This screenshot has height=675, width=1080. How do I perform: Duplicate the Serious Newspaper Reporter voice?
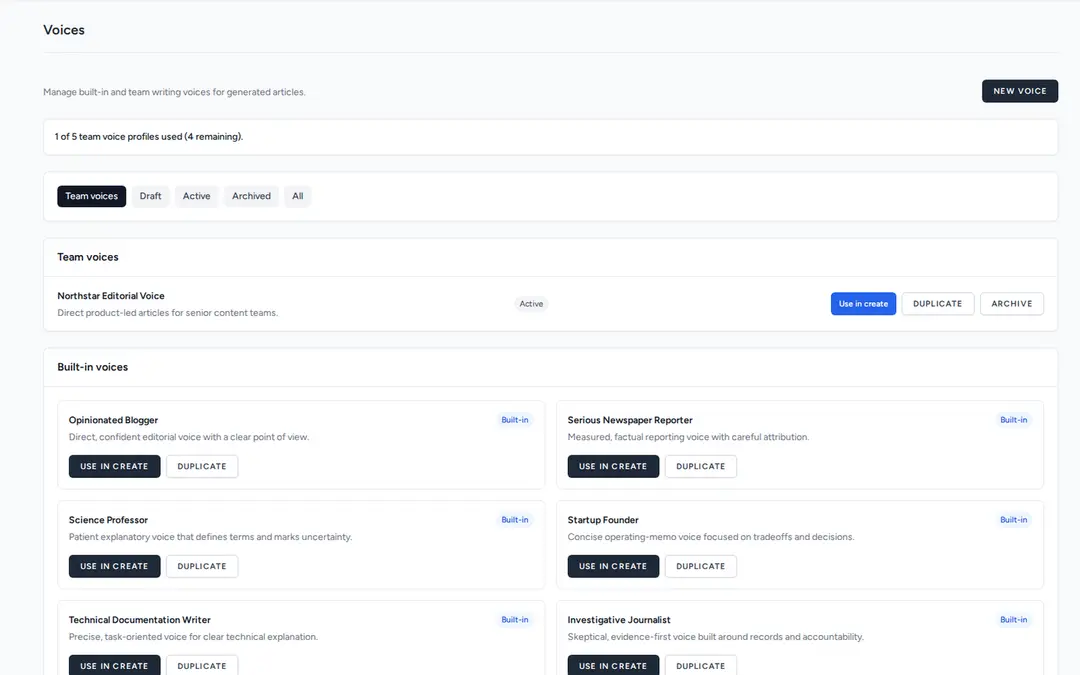tap(700, 466)
